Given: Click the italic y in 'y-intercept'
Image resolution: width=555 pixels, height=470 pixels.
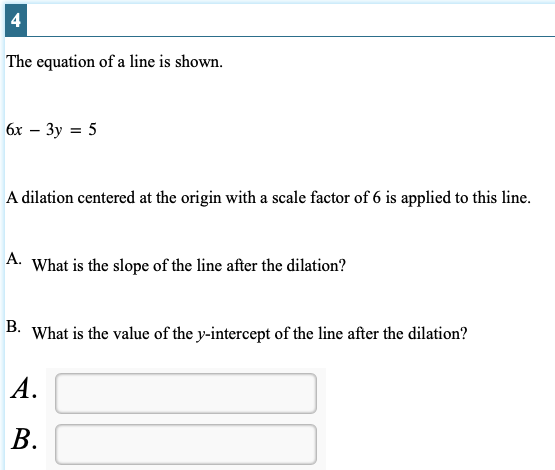Looking at the screenshot, I should click(201, 335).
